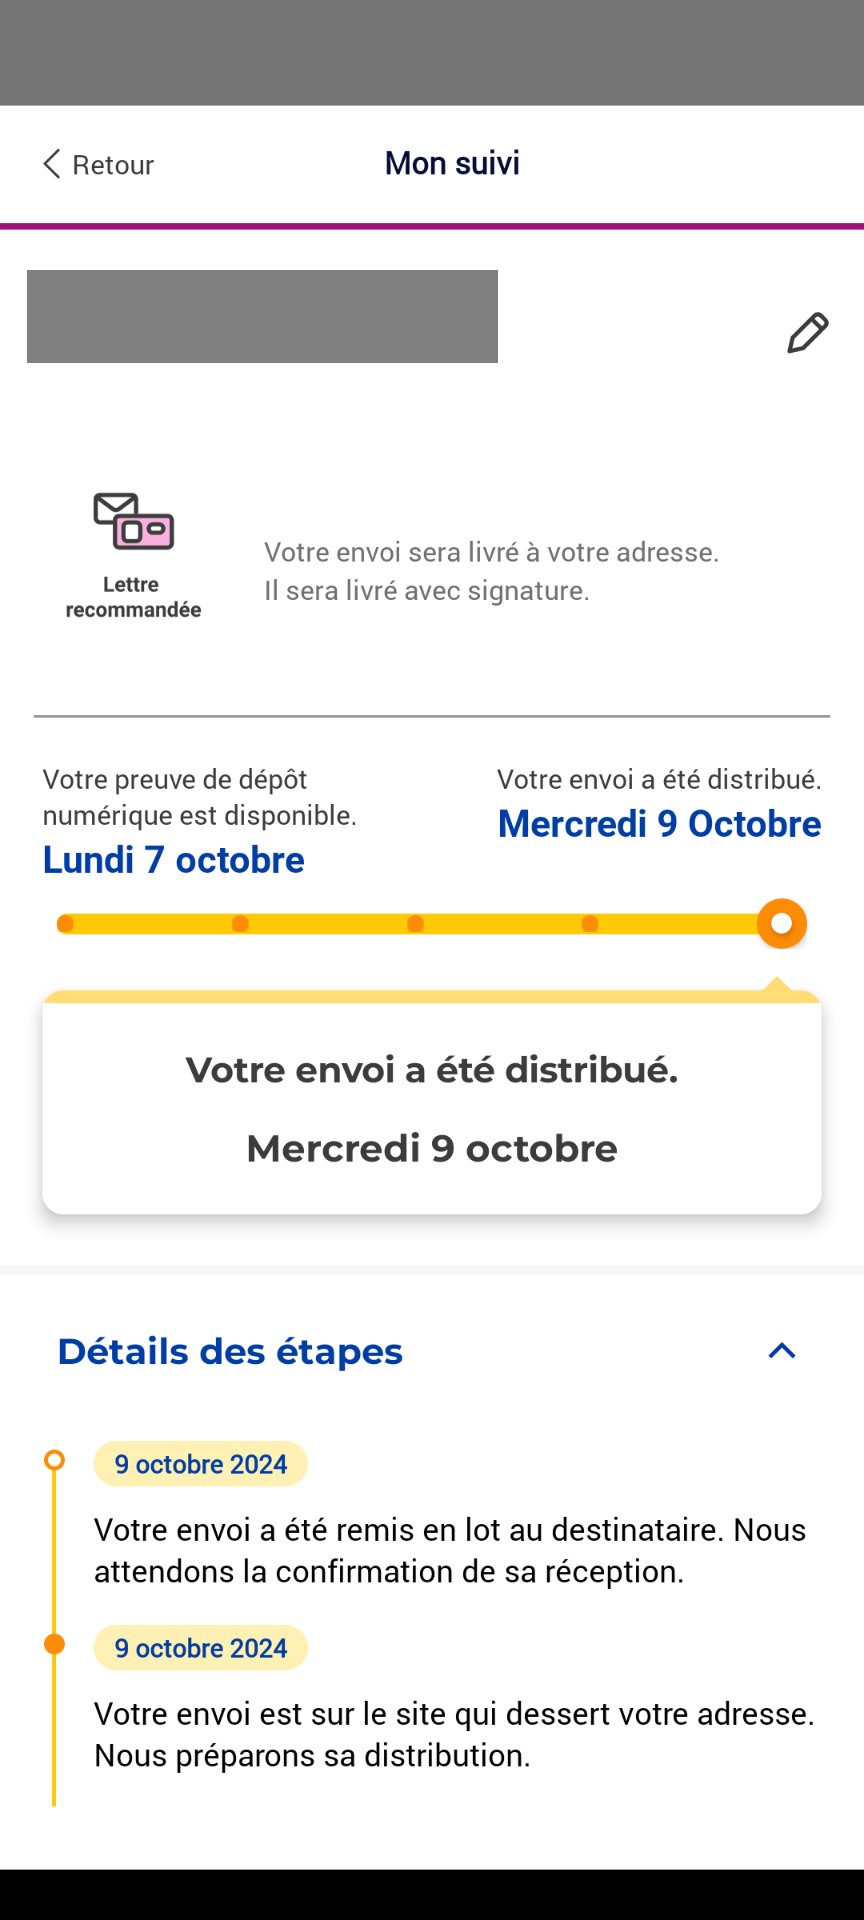
Task: Tap the Lundi 7 octobre deposit date
Action: coord(174,860)
